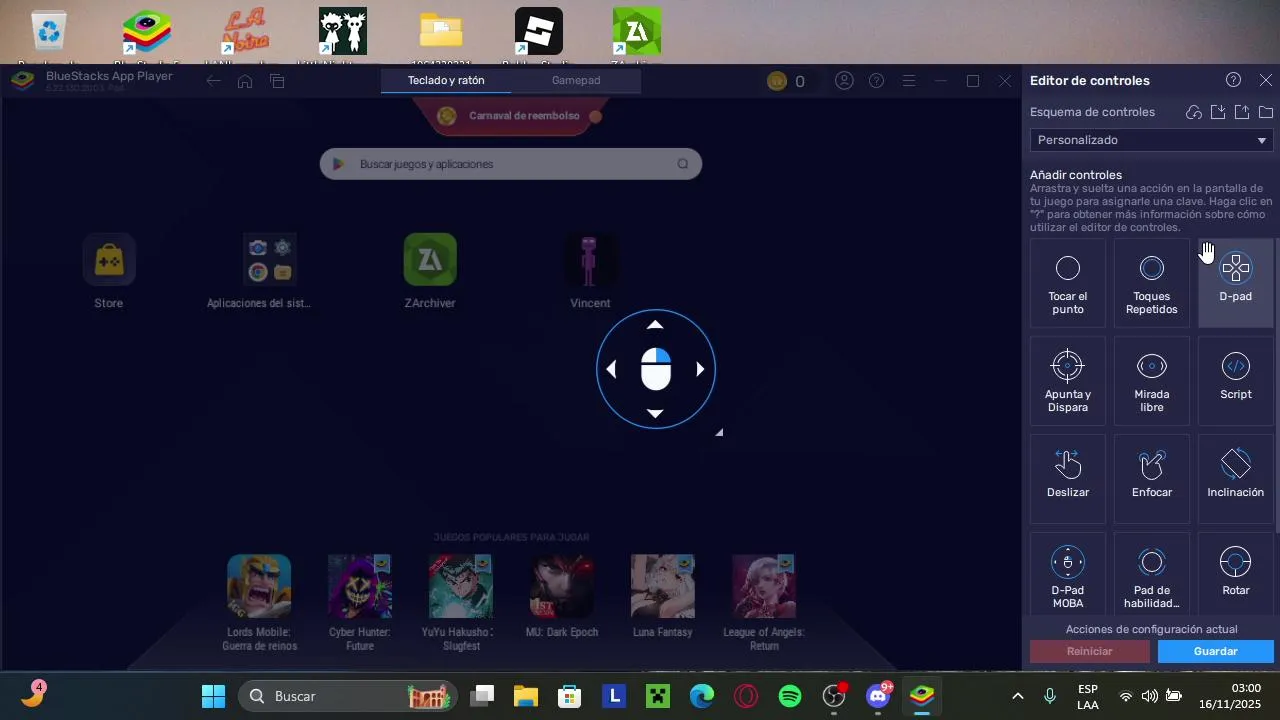This screenshot has width=1280, height=720.
Task: Select the Rotar control
Action: click(1236, 575)
